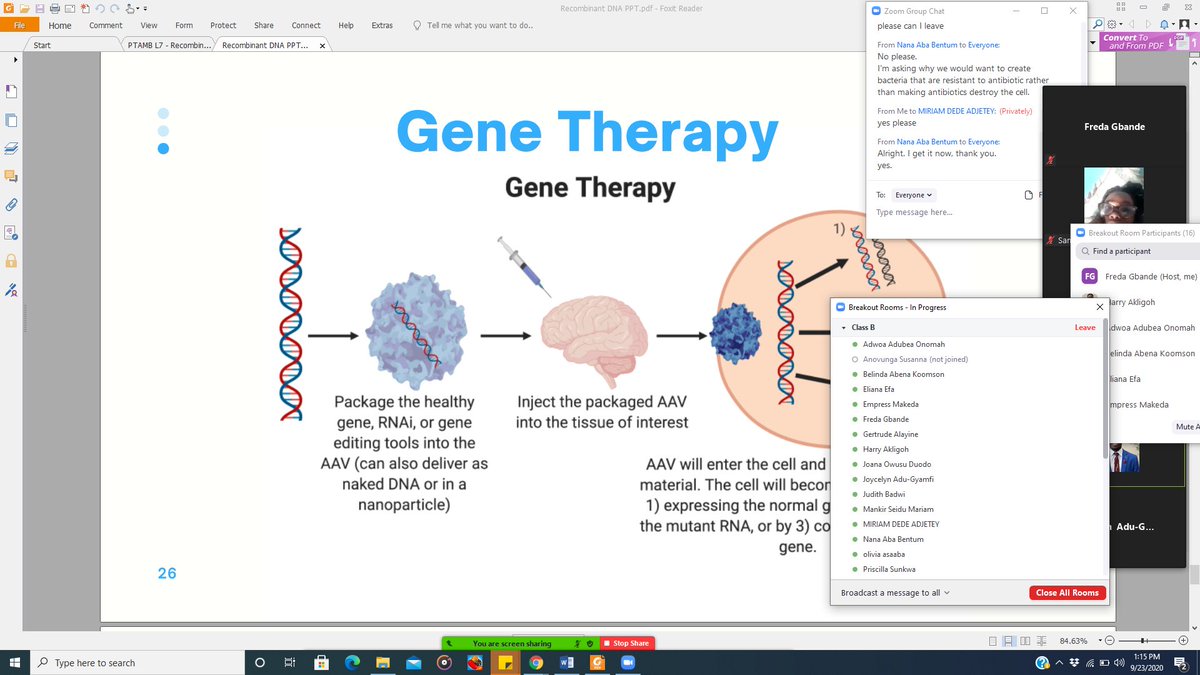Click the Foxit Reader icon in taskbar
The height and width of the screenshot is (675, 1200).
point(597,663)
